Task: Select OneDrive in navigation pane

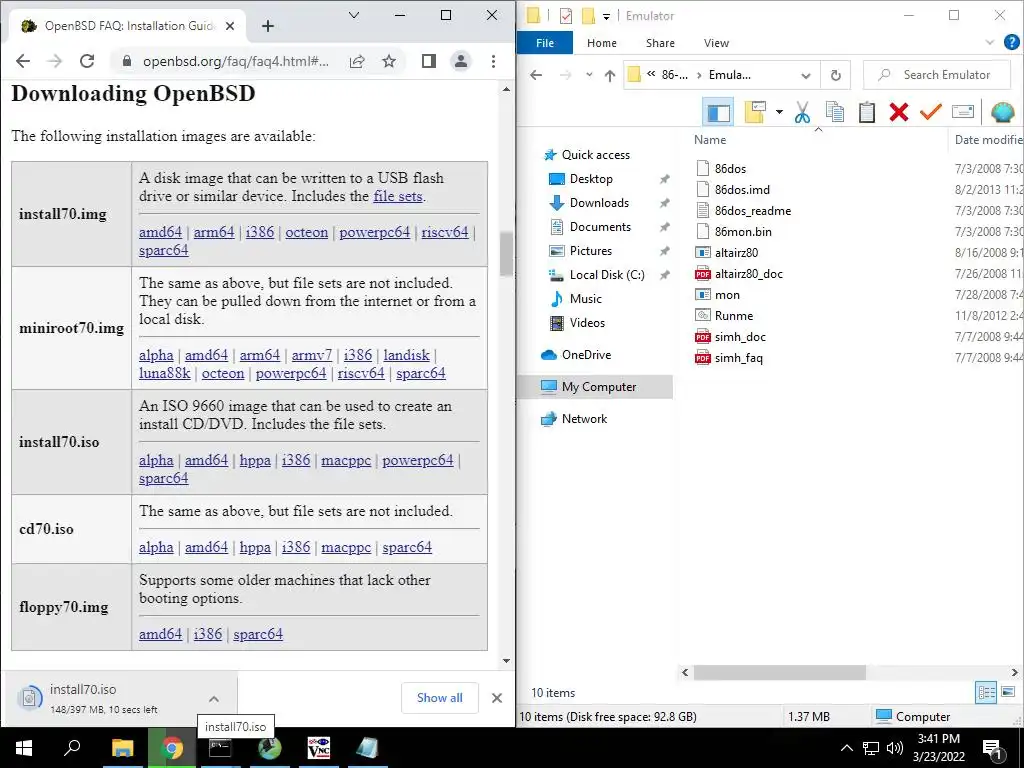Action: [586, 355]
